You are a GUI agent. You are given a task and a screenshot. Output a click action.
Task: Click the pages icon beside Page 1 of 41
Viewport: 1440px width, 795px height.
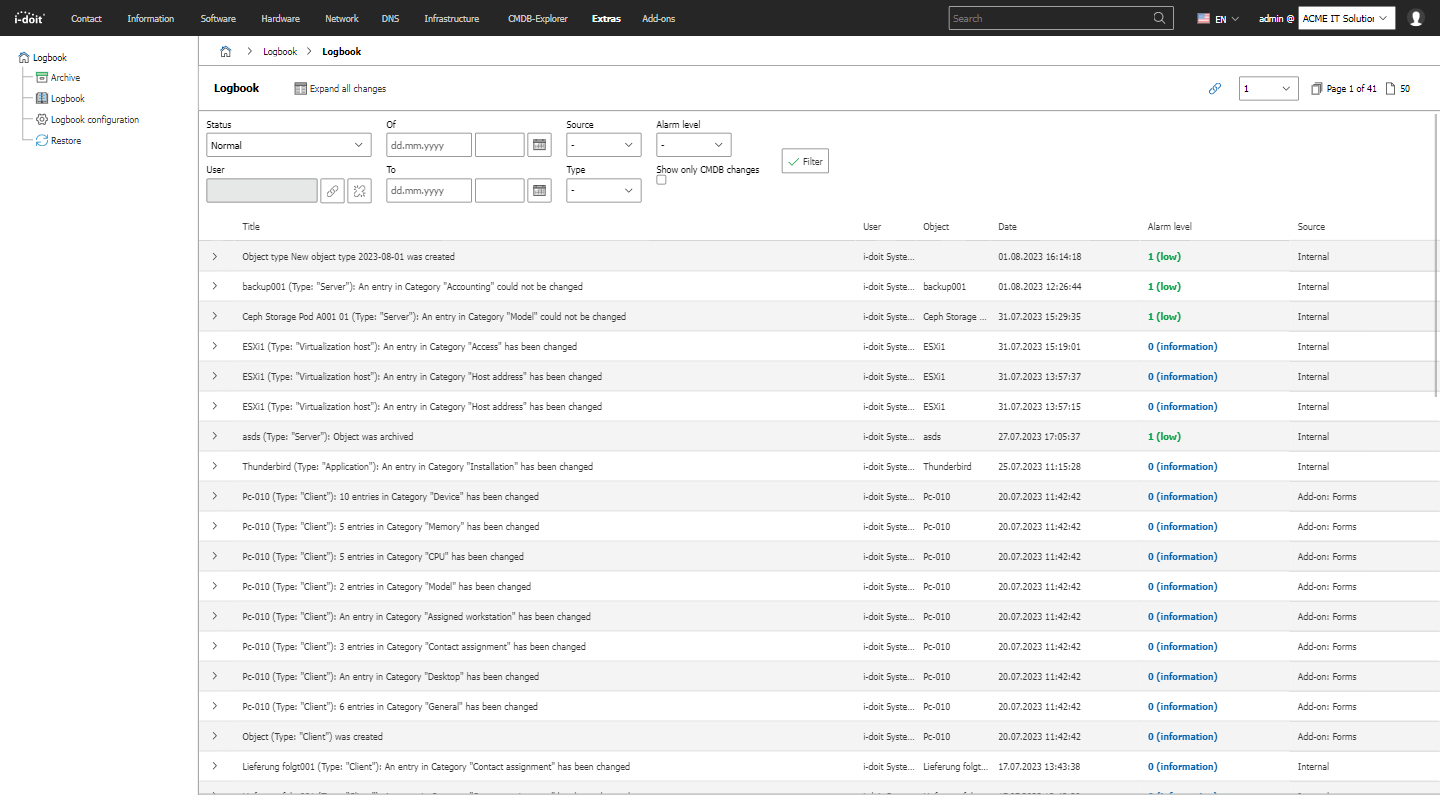[x=1317, y=89]
